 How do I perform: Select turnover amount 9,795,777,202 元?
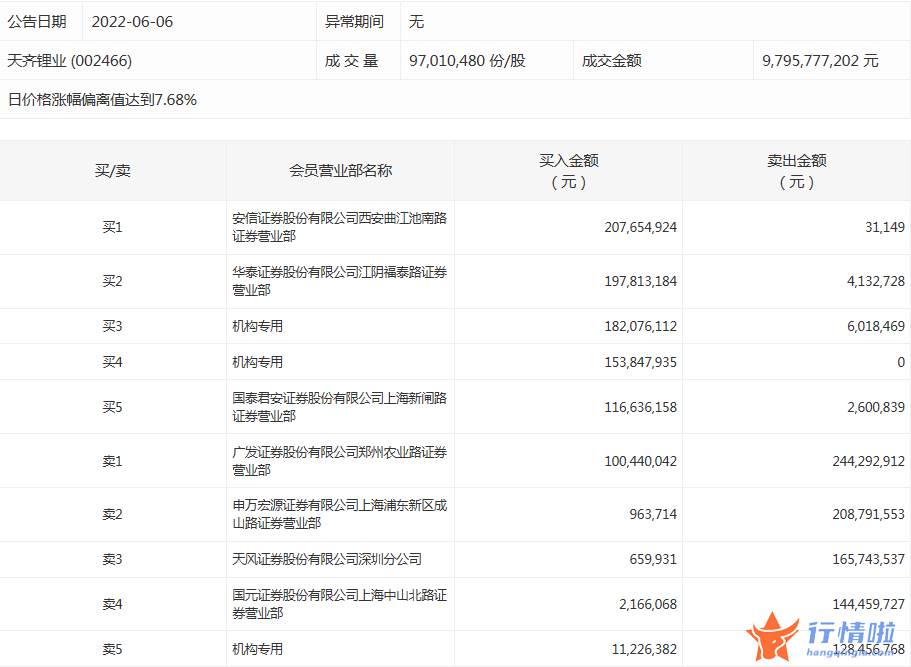[x=820, y=60]
